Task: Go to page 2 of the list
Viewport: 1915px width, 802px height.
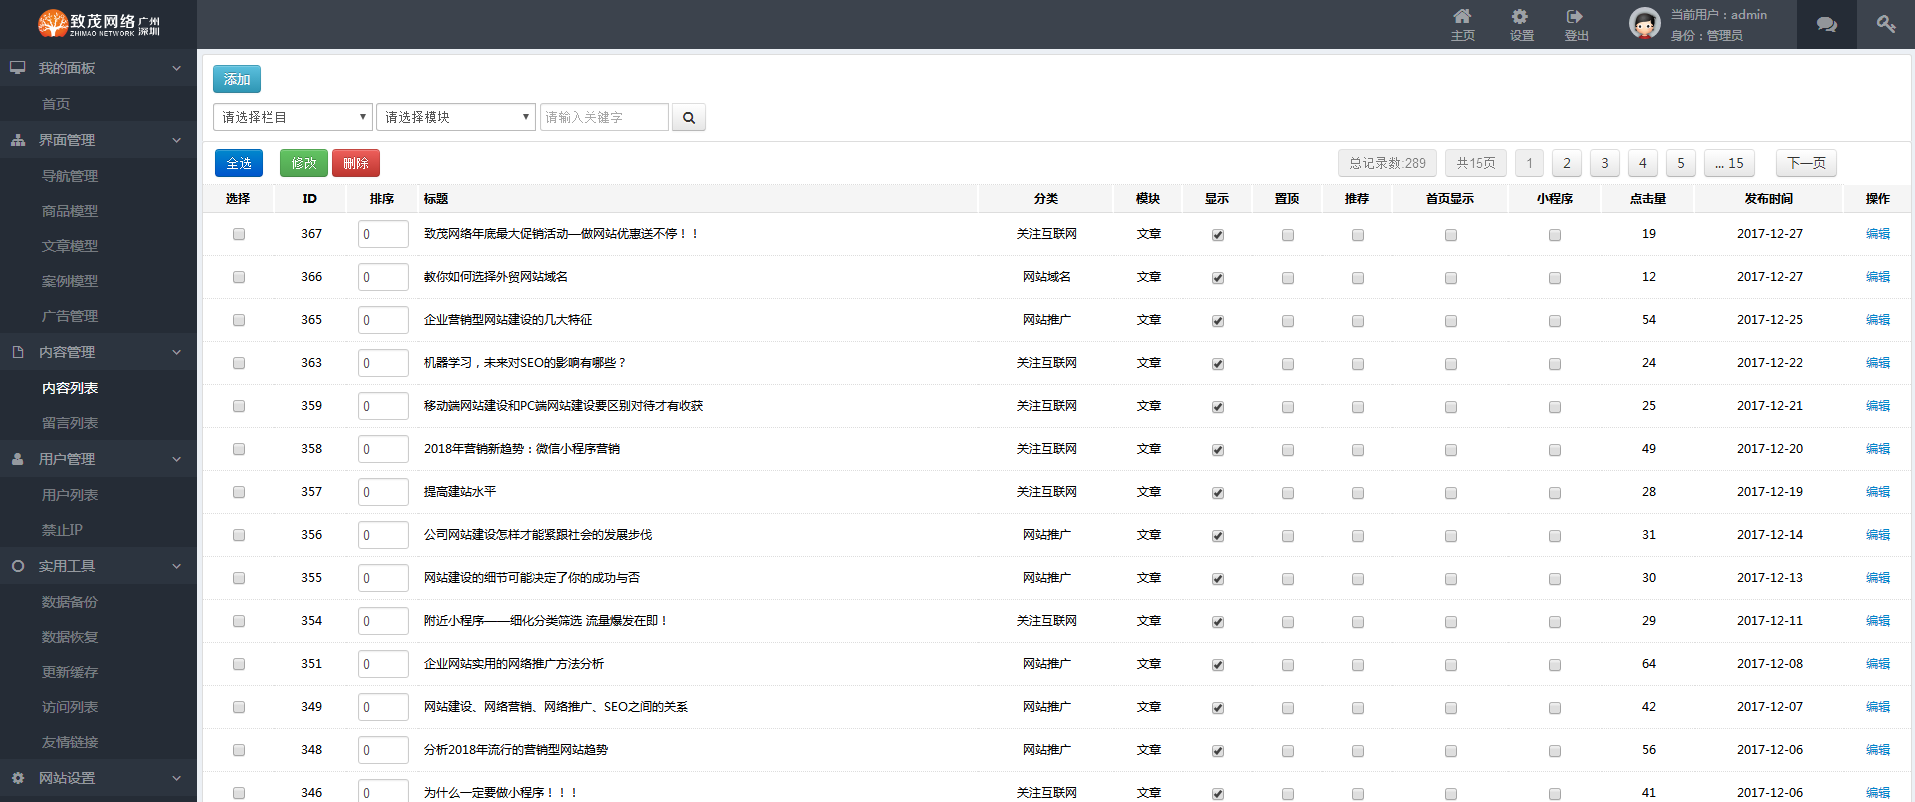Action: (x=1566, y=163)
